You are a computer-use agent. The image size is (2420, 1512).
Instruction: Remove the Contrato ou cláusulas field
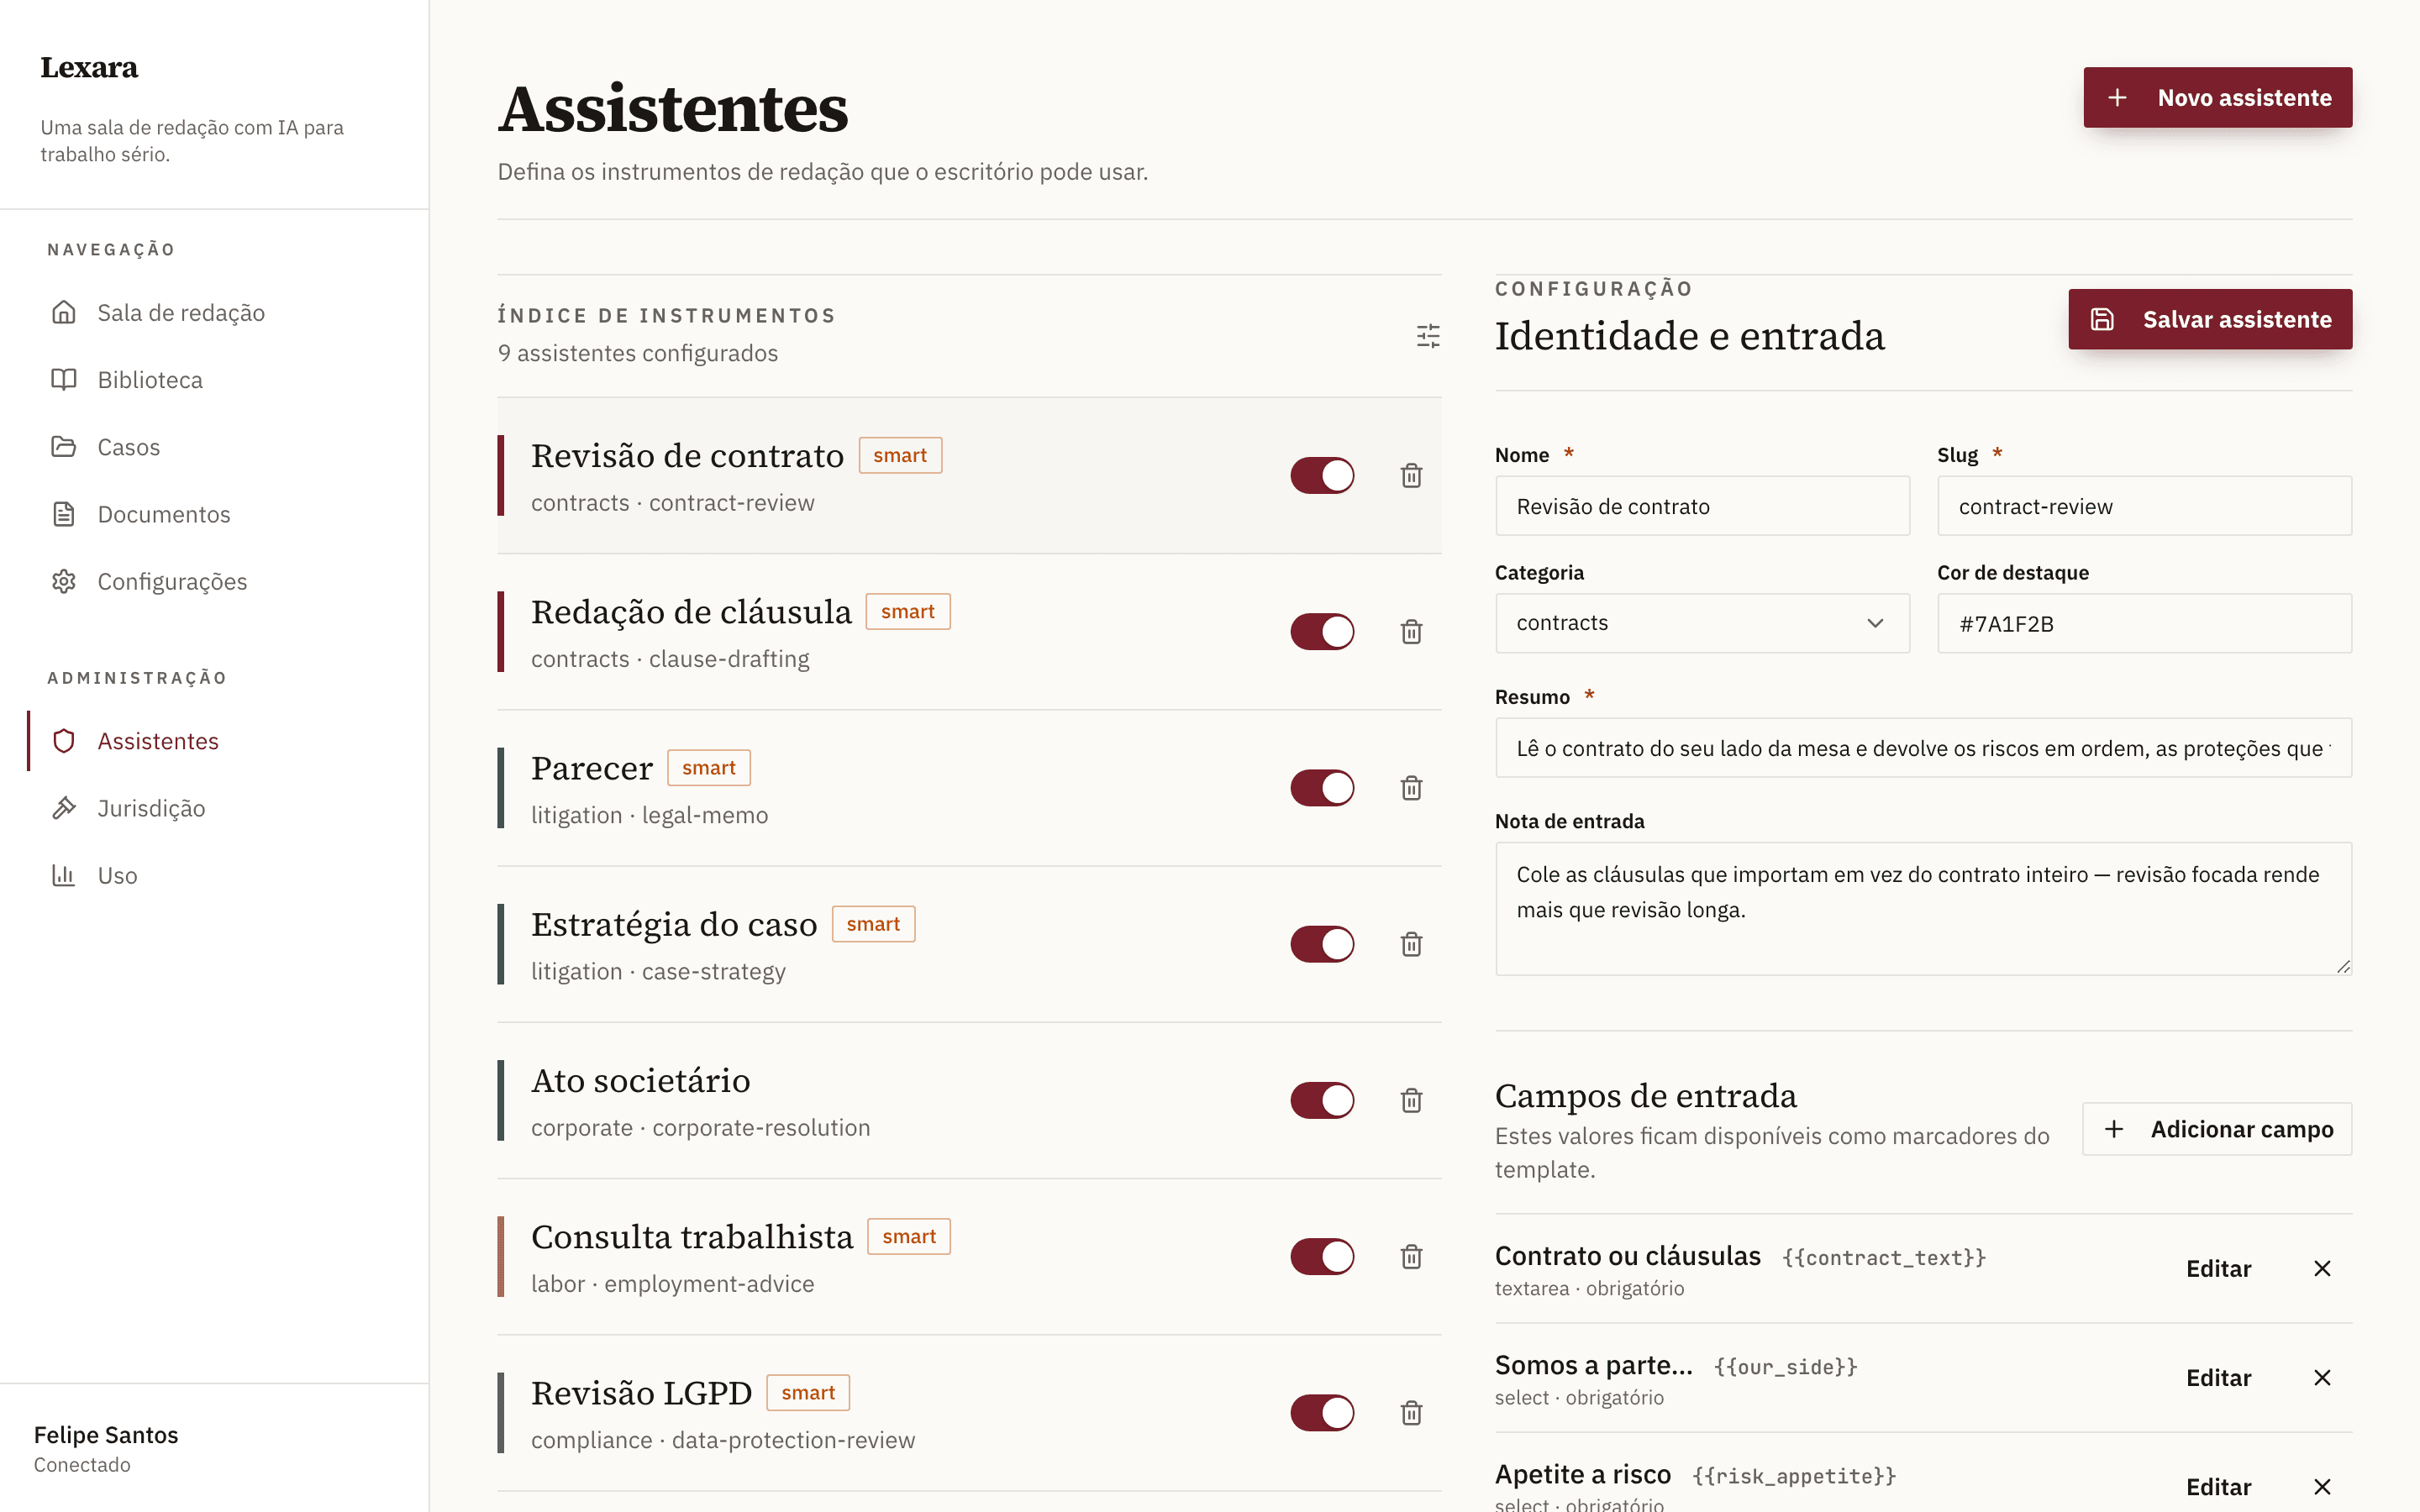(2322, 1269)
